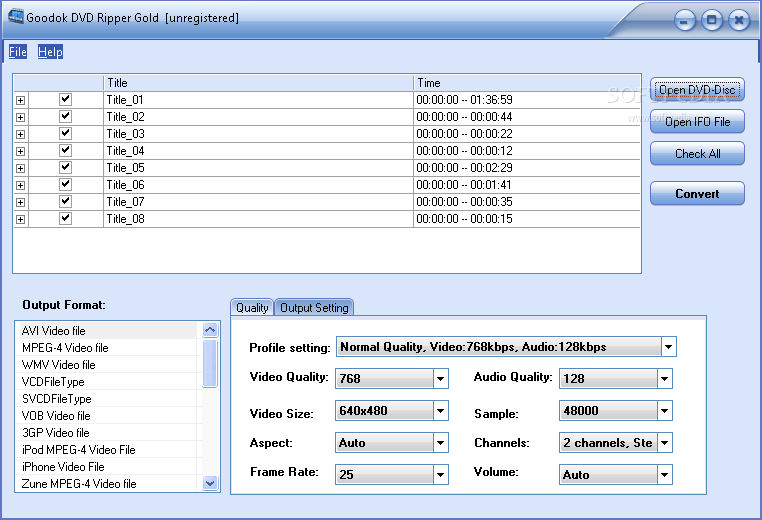Viewport: 762px width, 520px height.
Task: Select VOB Video file output format
Action: click(x=108, y=416)
